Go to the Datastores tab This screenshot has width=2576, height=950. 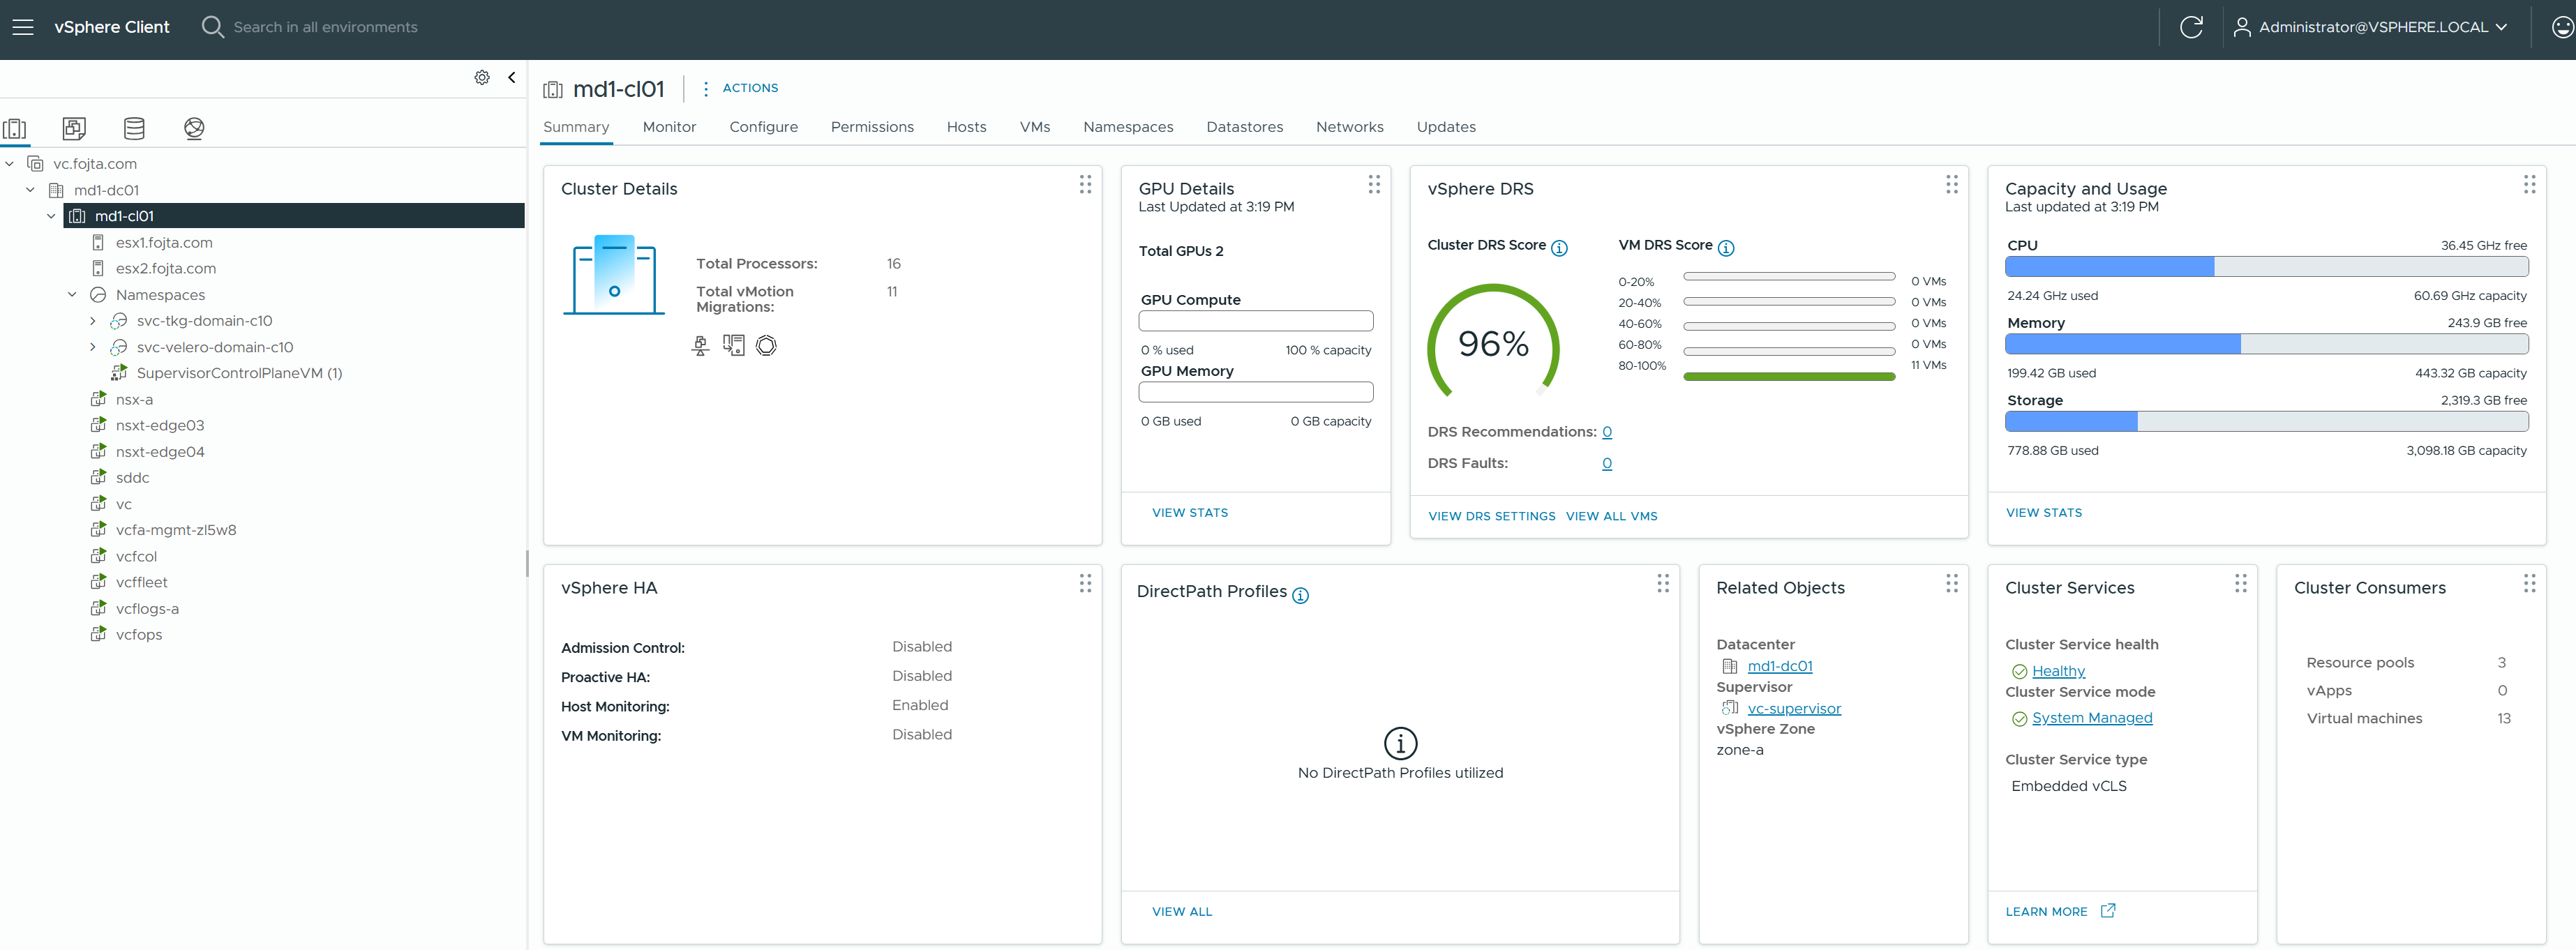[x=1244, y=127]
